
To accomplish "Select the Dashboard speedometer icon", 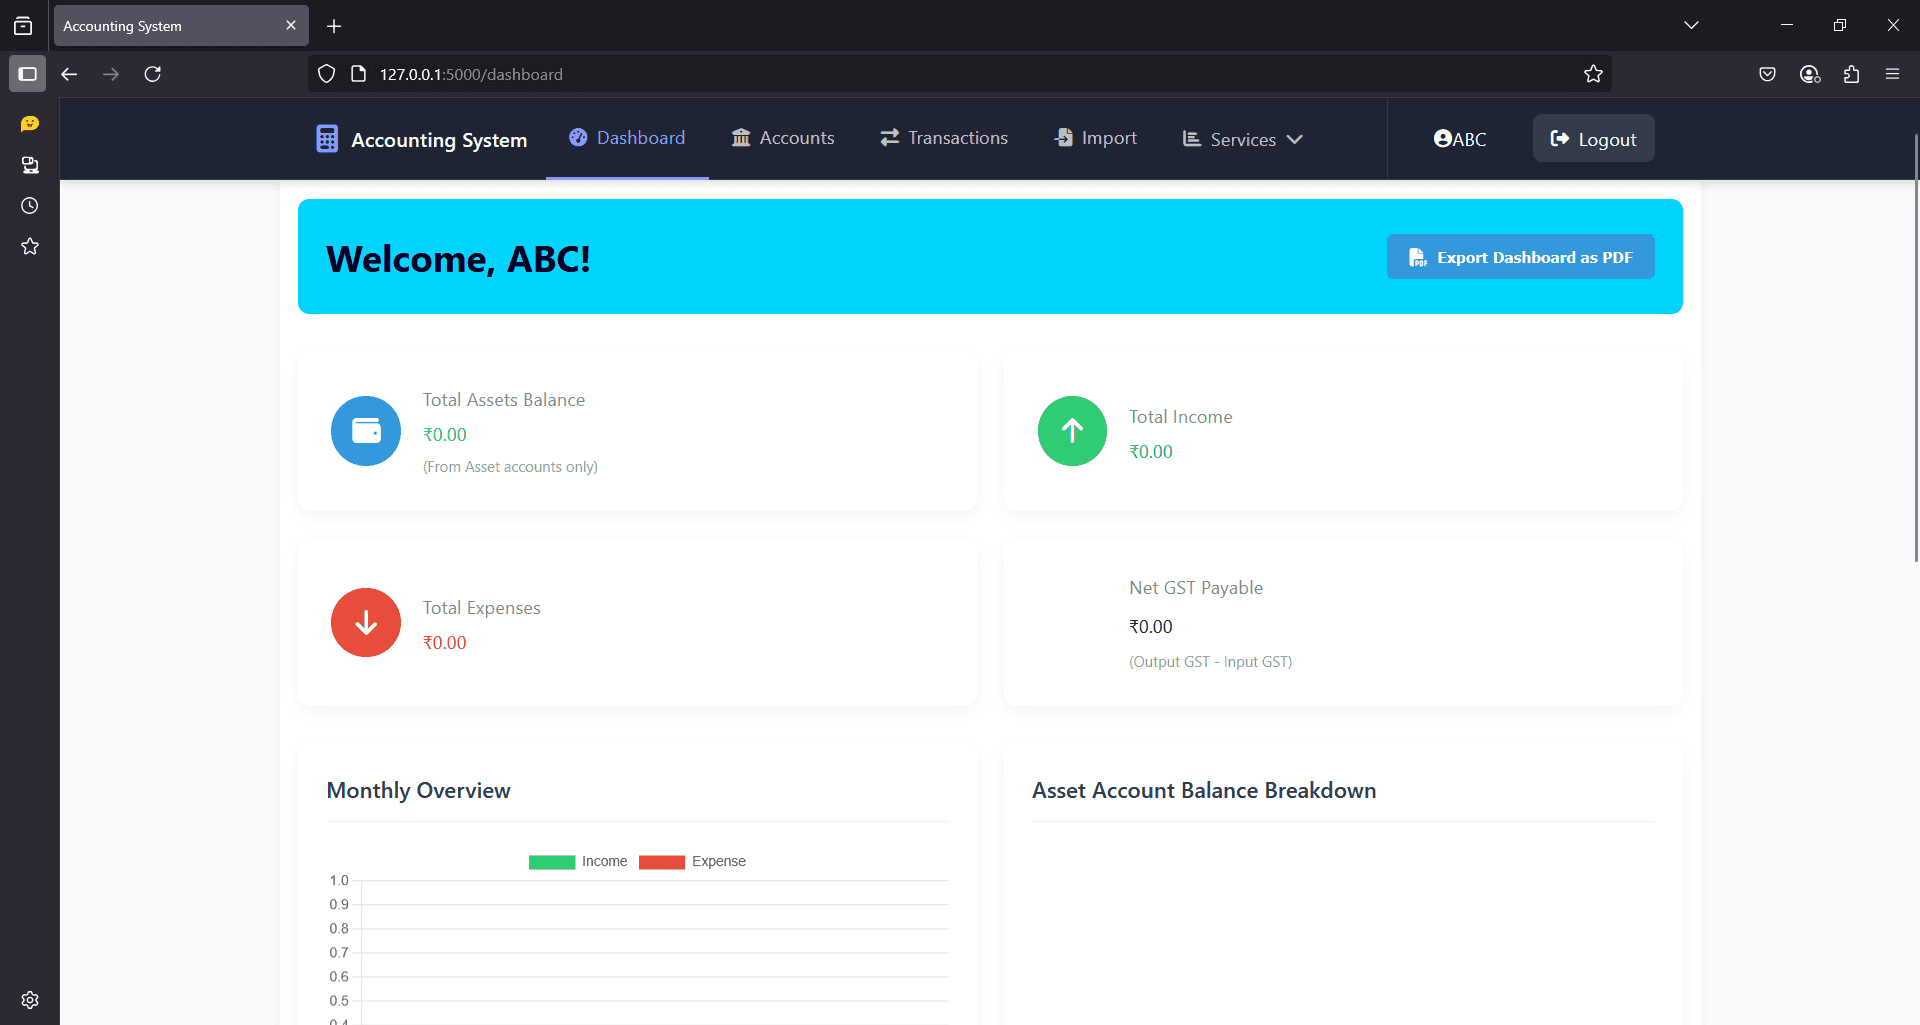I will click(x=577, y=137).
